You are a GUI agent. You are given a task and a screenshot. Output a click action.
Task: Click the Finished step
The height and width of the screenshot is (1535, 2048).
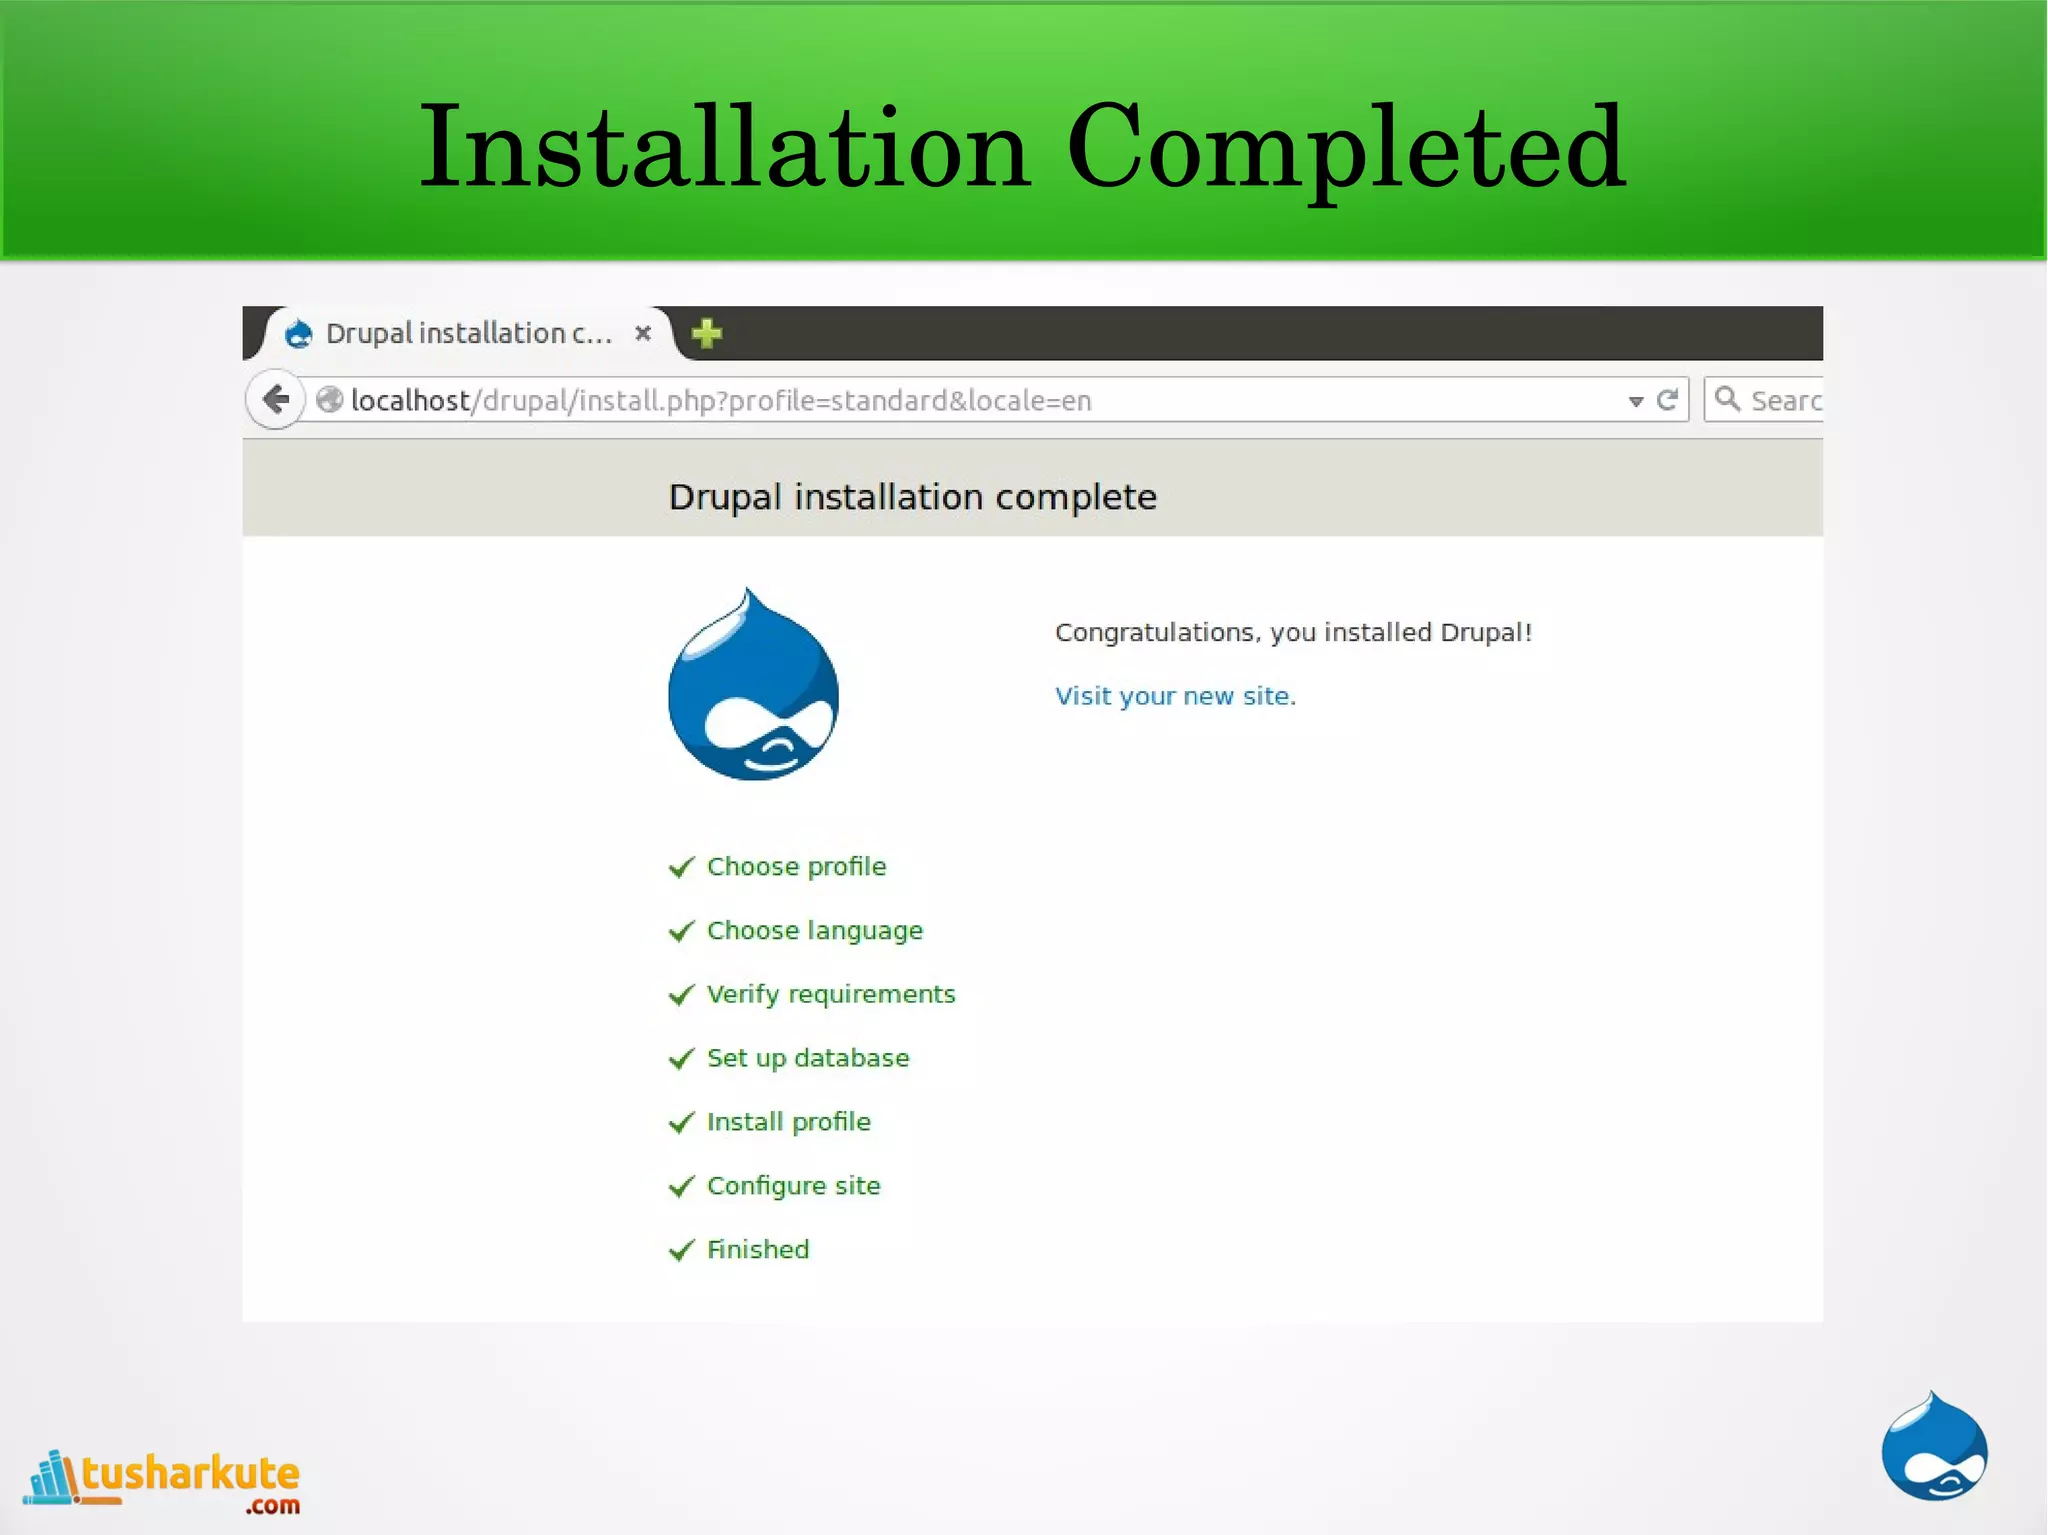coord(758,1249)
